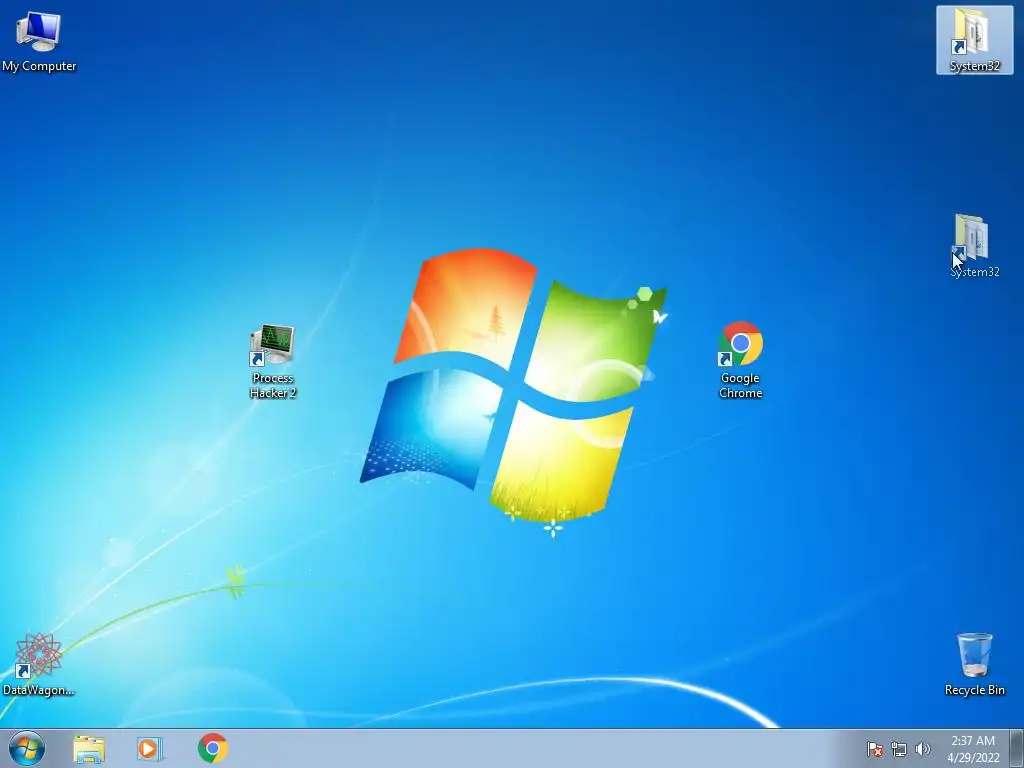Click the Show Desktop strip beside the clock
The width and height of the screenshot is (1024, 768).
[1017, 749]
